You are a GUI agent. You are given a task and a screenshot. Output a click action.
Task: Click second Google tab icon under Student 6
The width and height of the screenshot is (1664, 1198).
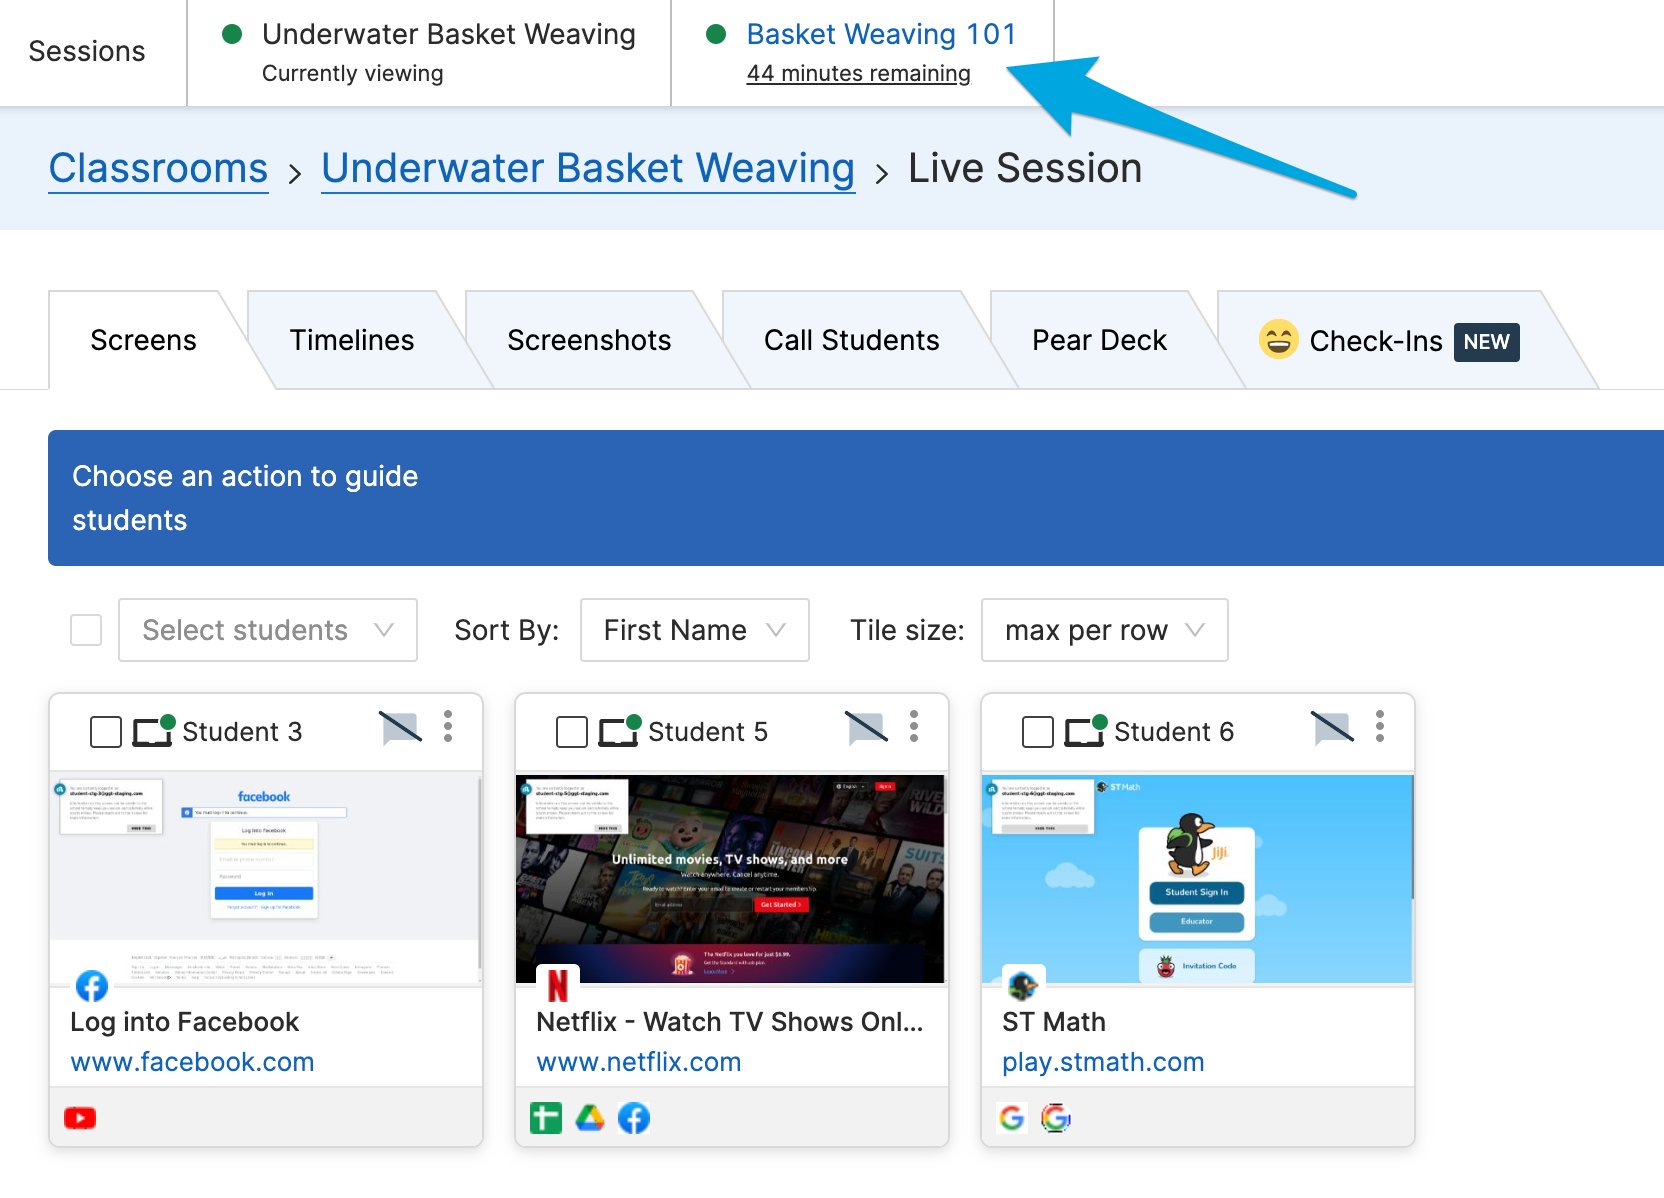coord(1055,1118)
